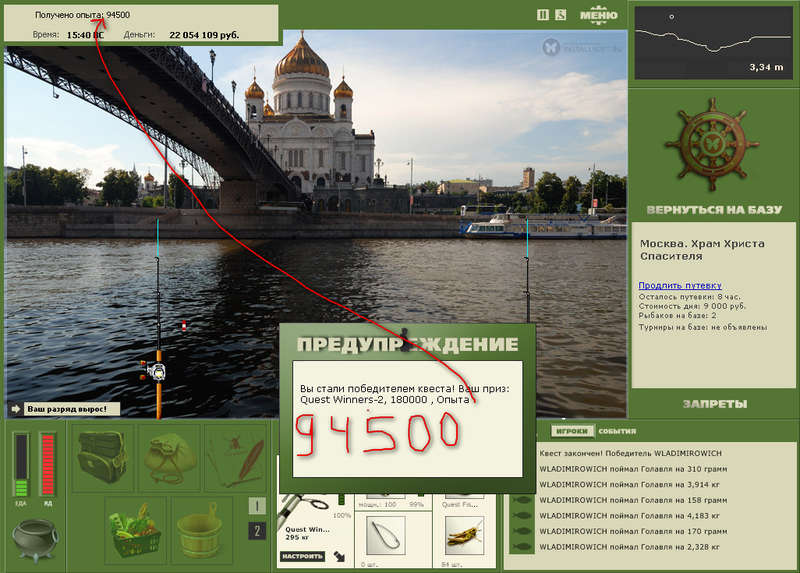
Task: Open the fishing backpack icon
Action: coord(102,457)
